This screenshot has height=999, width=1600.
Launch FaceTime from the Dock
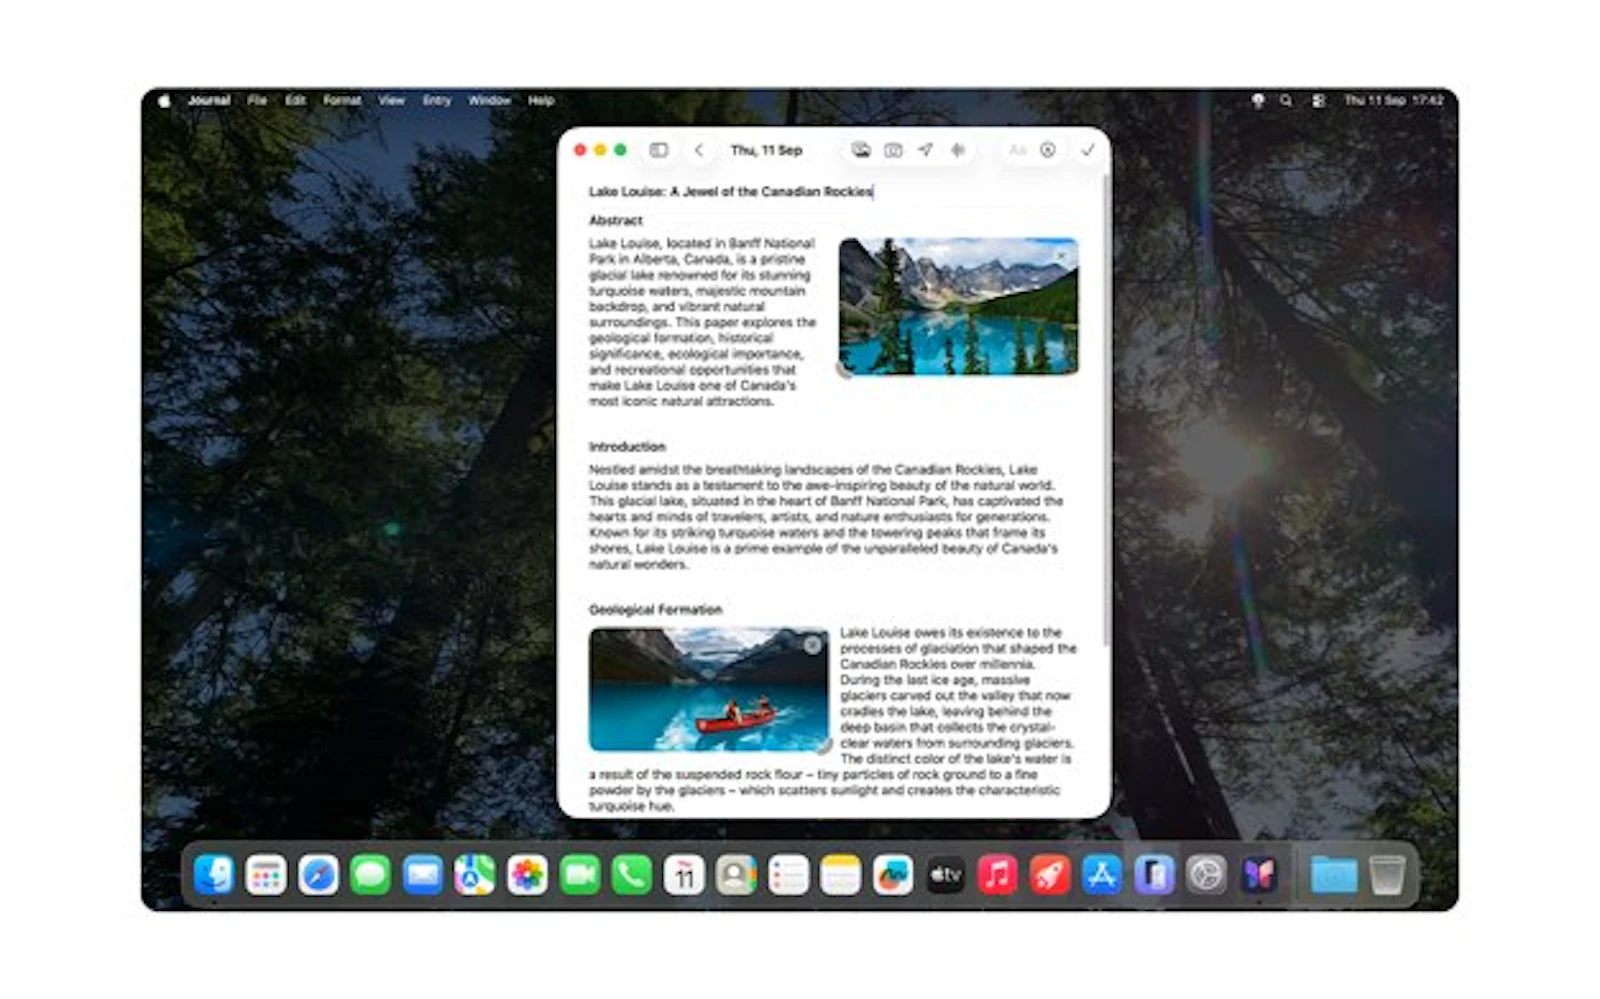click(x=579, y=875)
